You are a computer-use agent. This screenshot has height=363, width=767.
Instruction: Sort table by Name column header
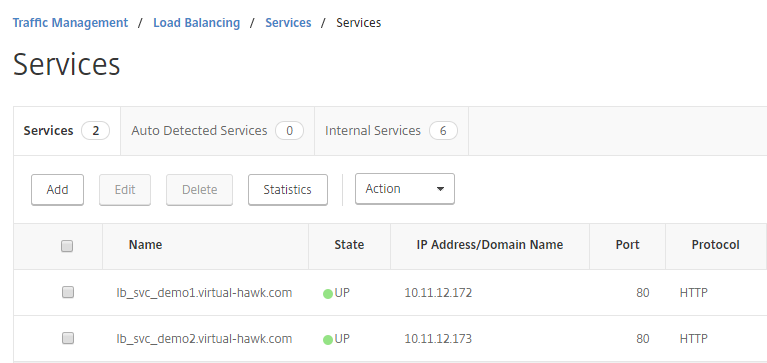point(145,245)
